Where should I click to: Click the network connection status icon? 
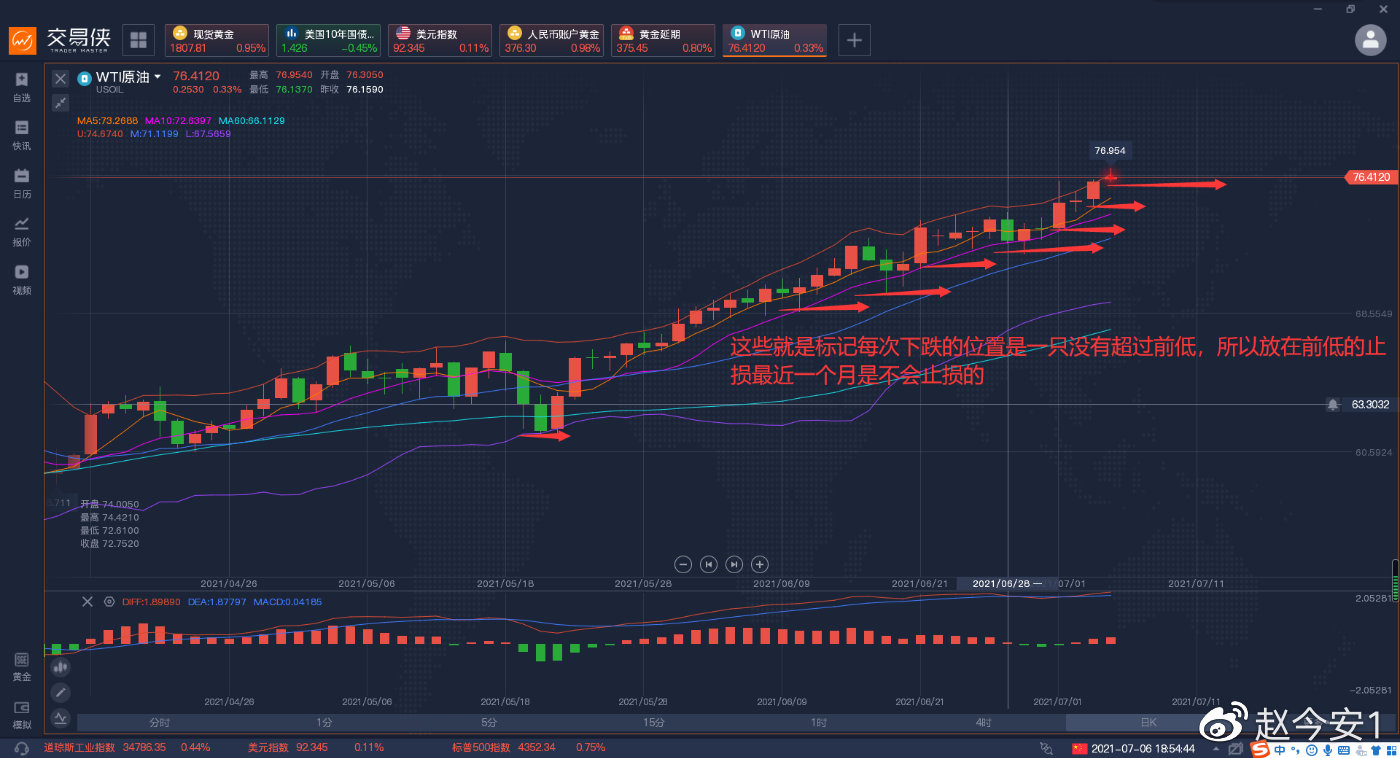click(x=1046, y=748)
